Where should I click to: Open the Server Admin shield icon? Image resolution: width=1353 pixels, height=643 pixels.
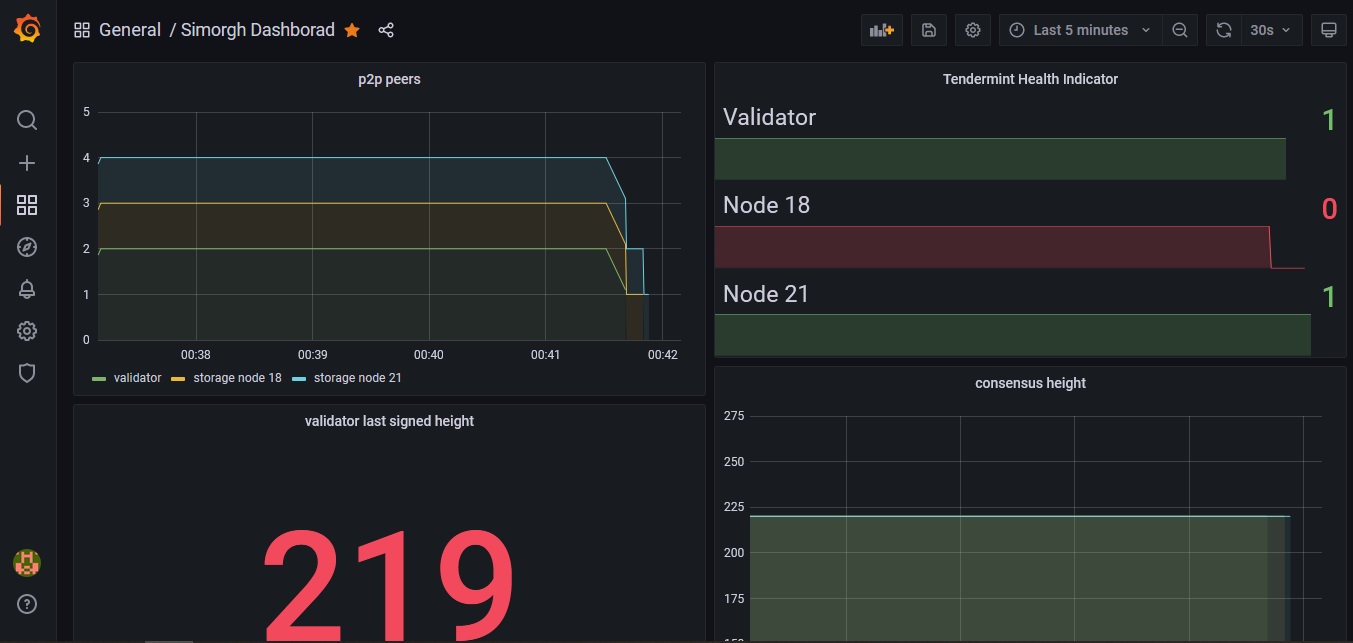click(x=27, y=373)
